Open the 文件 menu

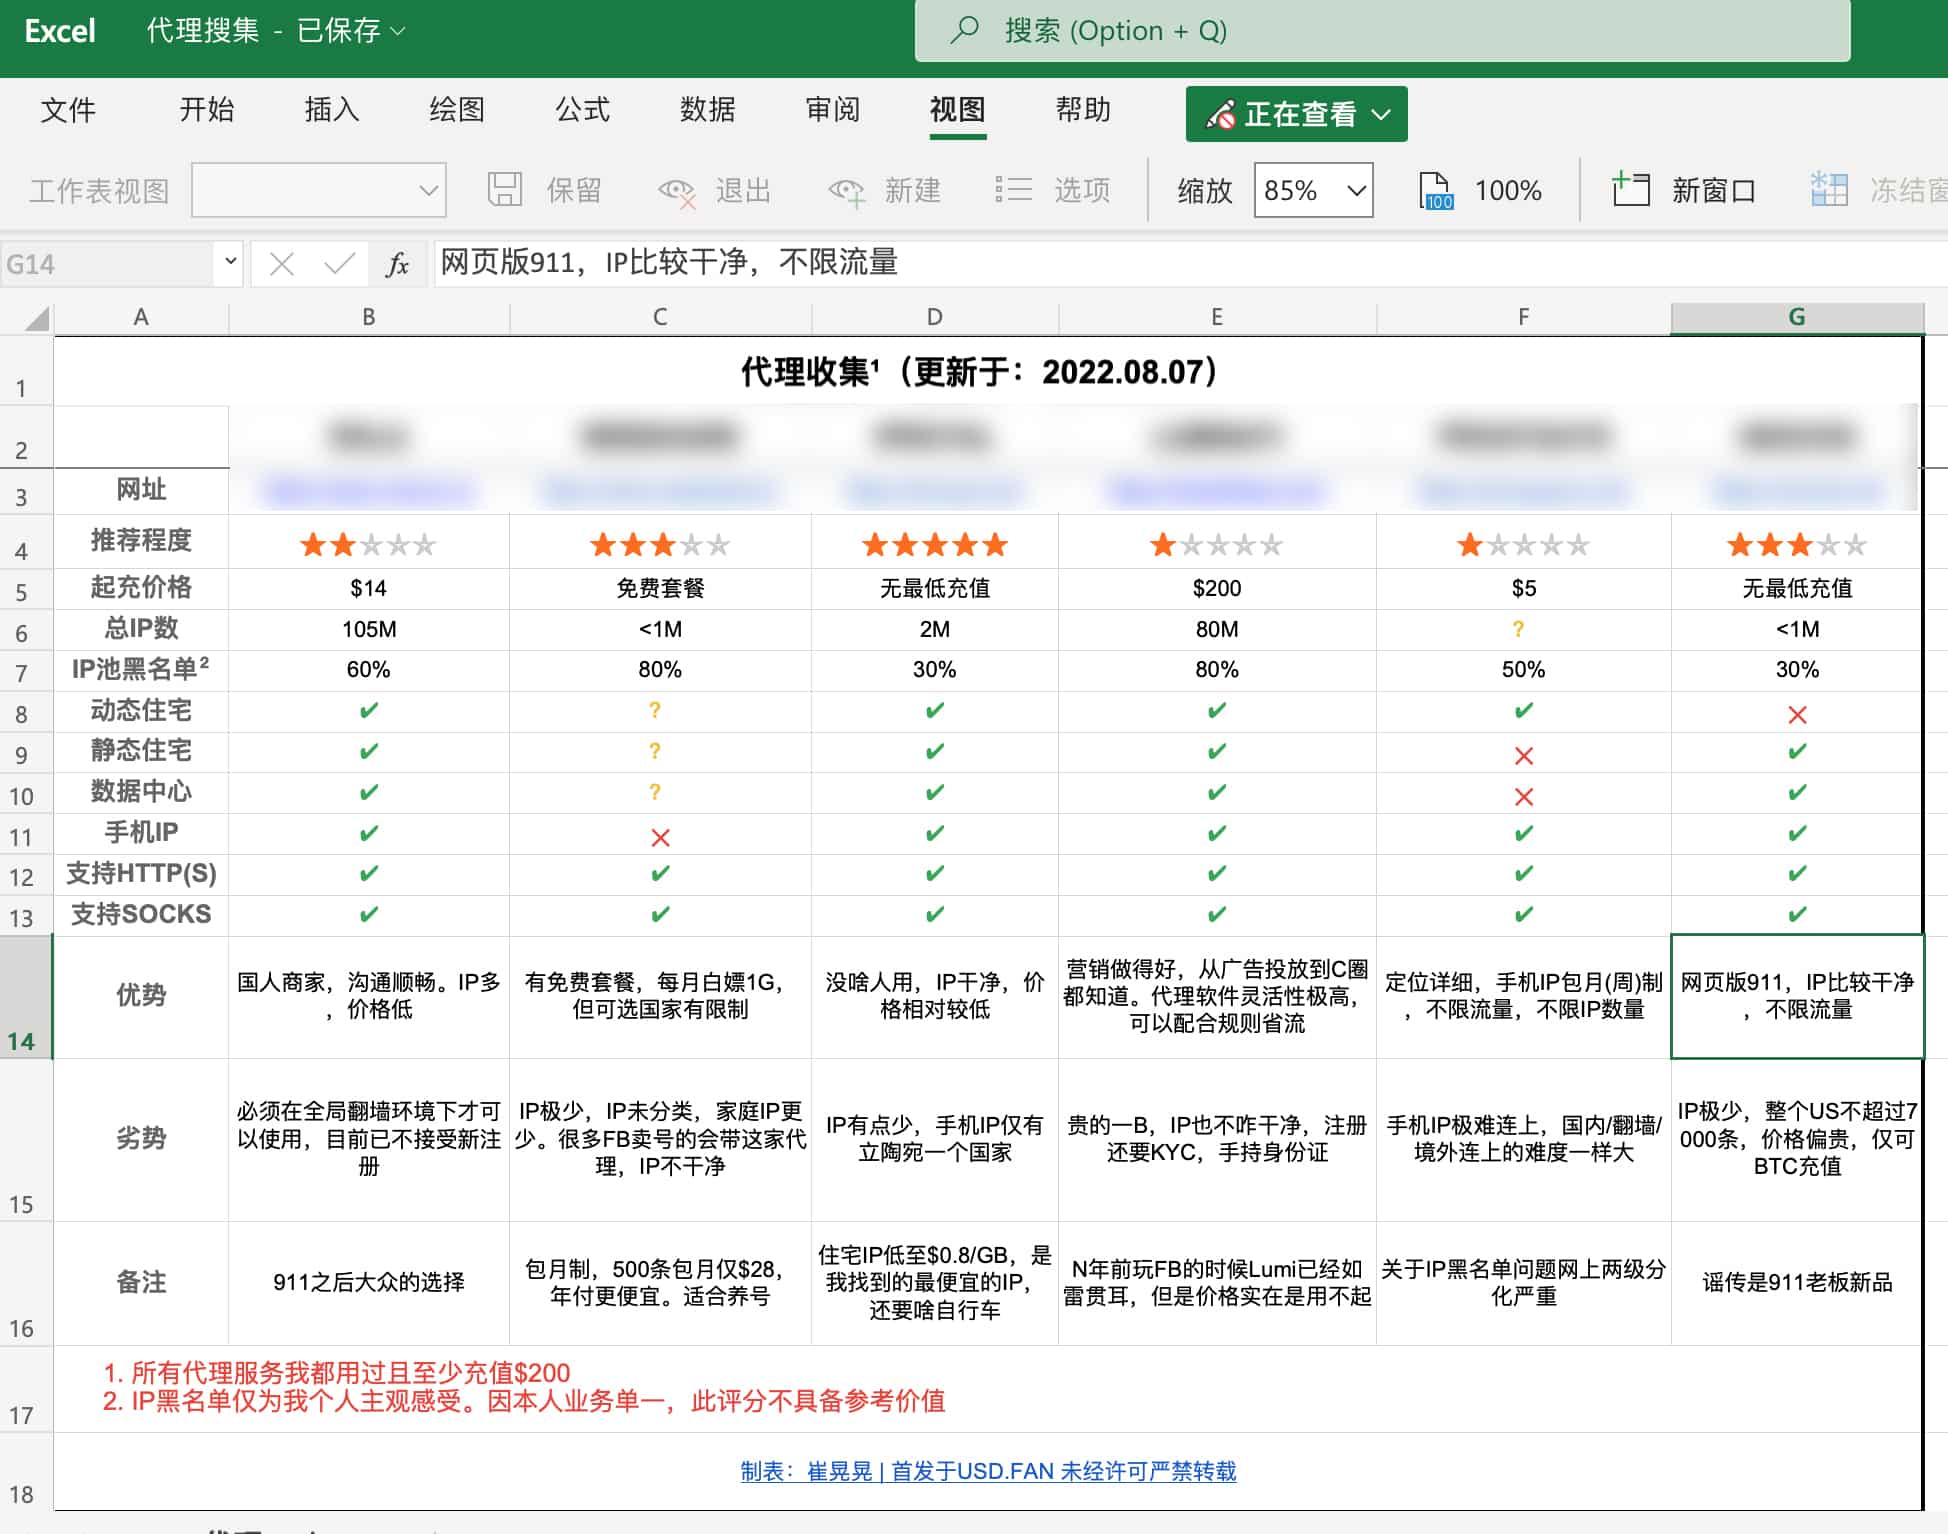point(68,109)
